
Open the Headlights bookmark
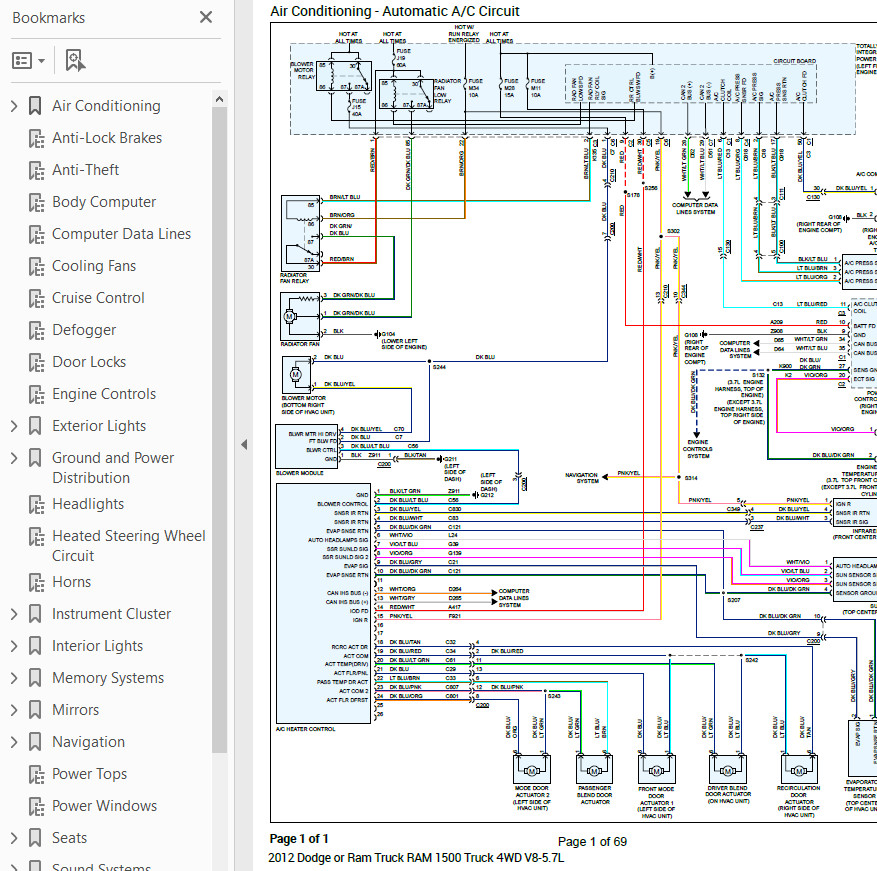tap(88, 504)
